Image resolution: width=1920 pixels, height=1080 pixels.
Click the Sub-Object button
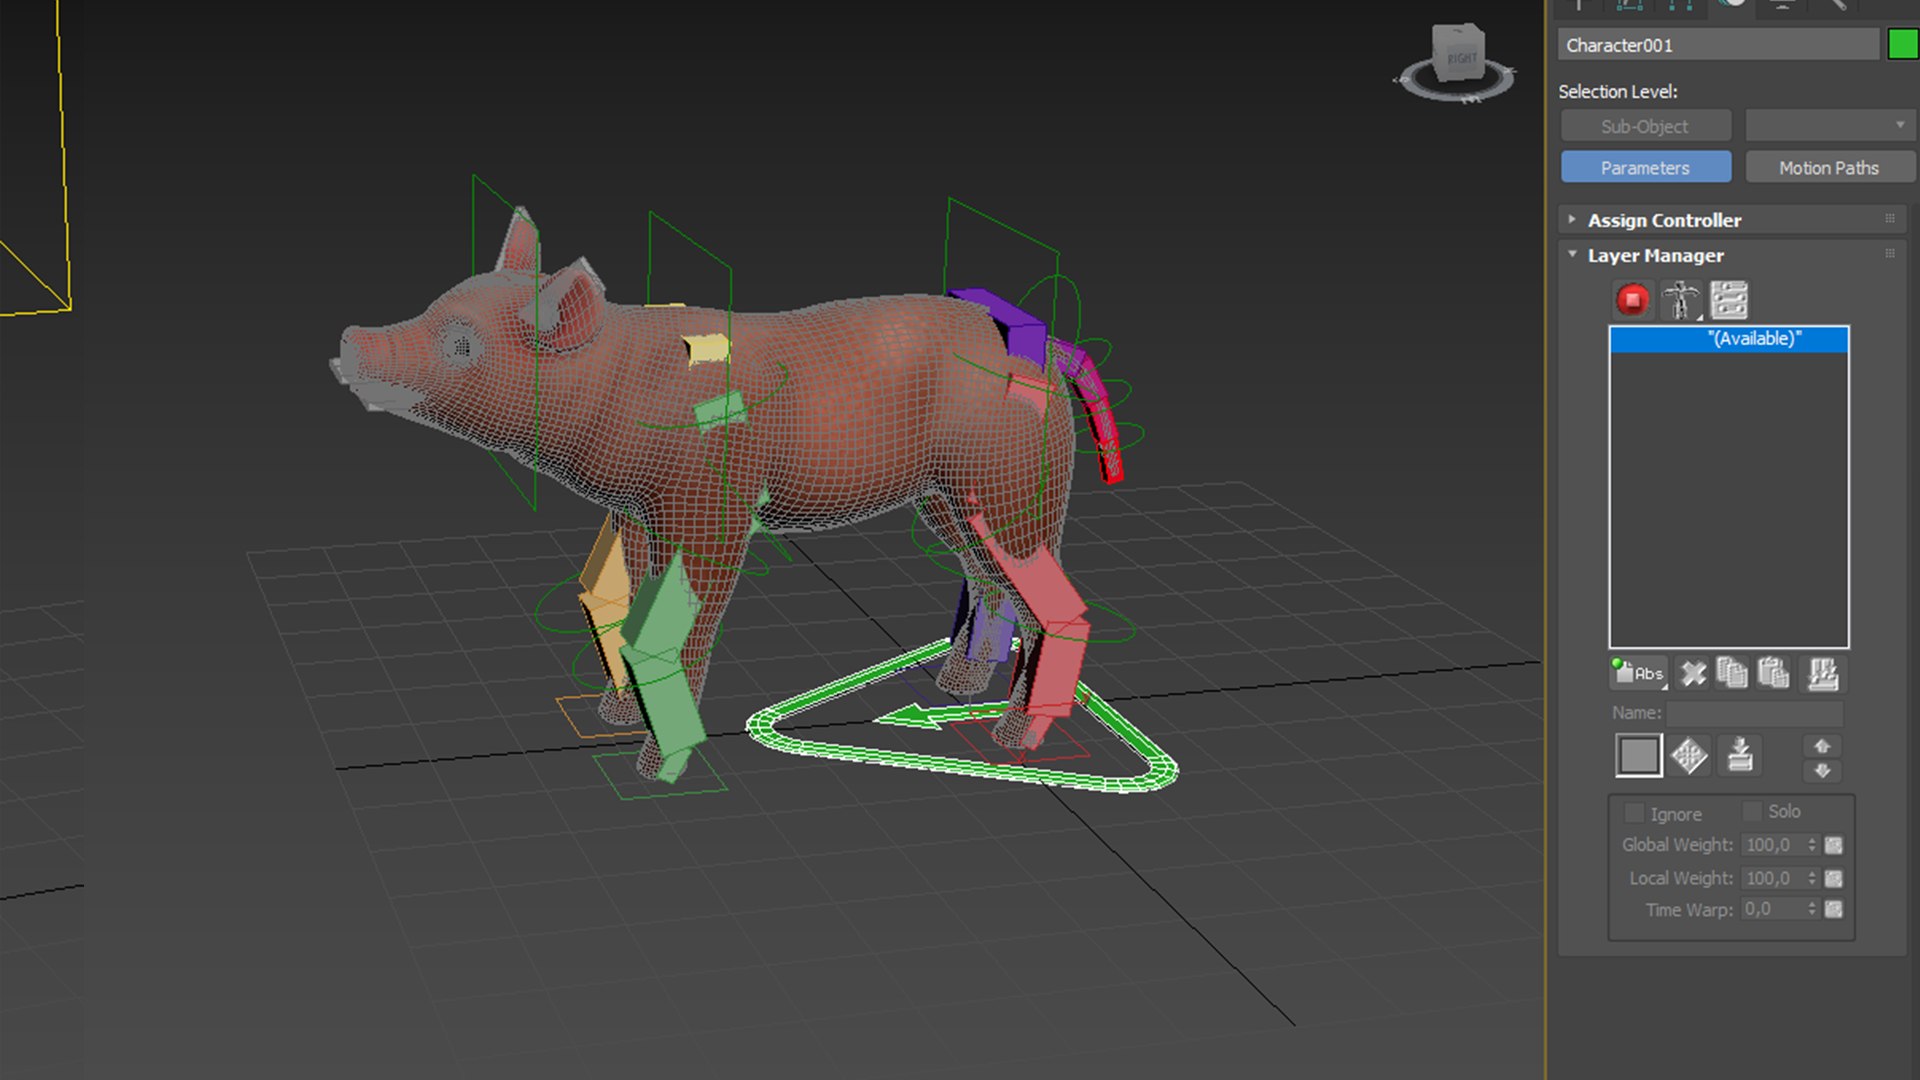tap(1646, 126)
